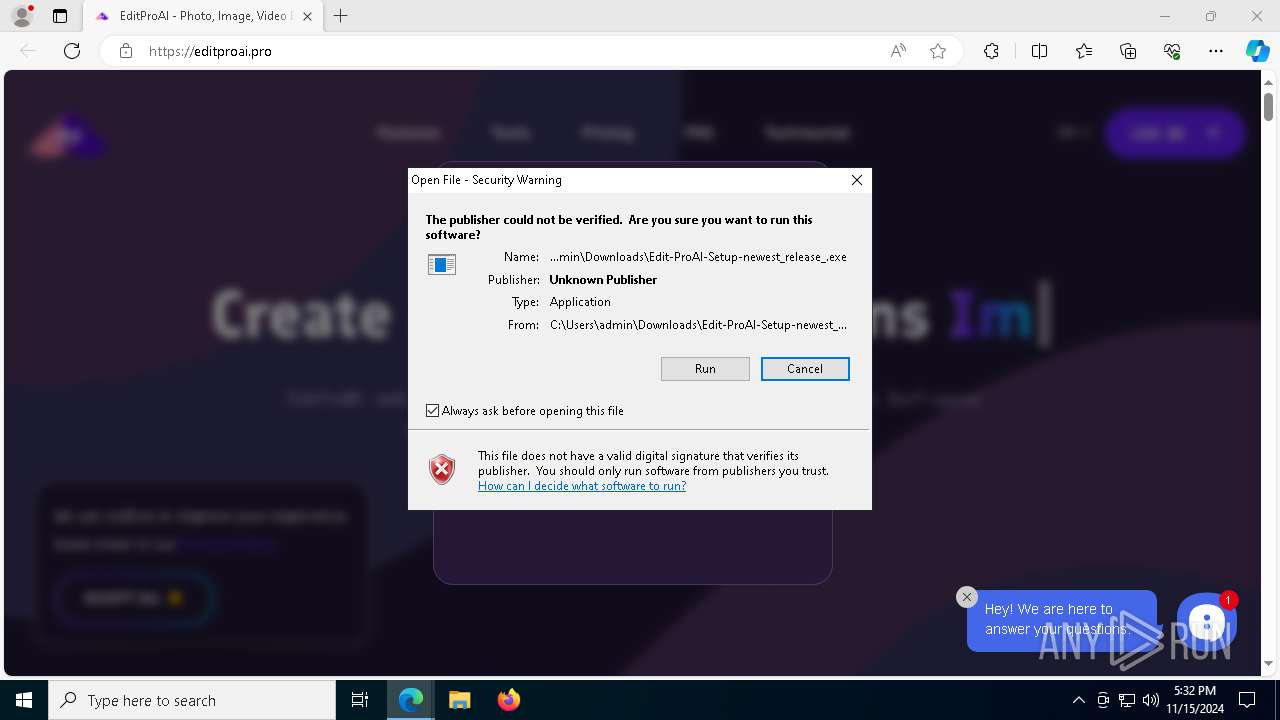This screenshot has width=1280, height=720.
Task: Dismiss the chat greeting bubble with its X
Action: (966, 597)
